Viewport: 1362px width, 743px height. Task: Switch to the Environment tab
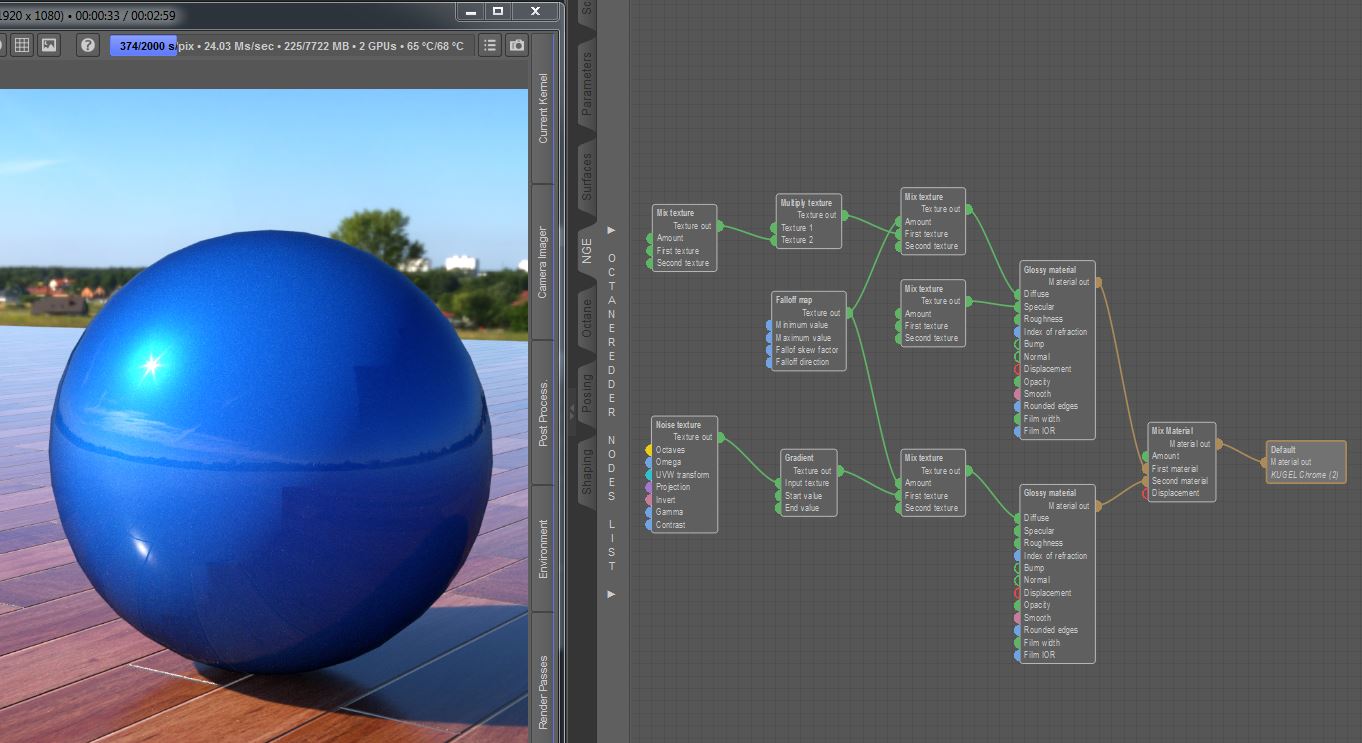(x=543, y=548)
